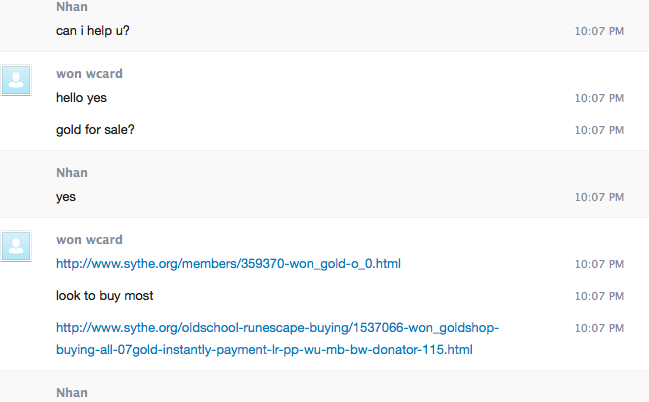
Task: Click the first won wcard sender name
Action: pyautogui.click(x=89, y=74)
